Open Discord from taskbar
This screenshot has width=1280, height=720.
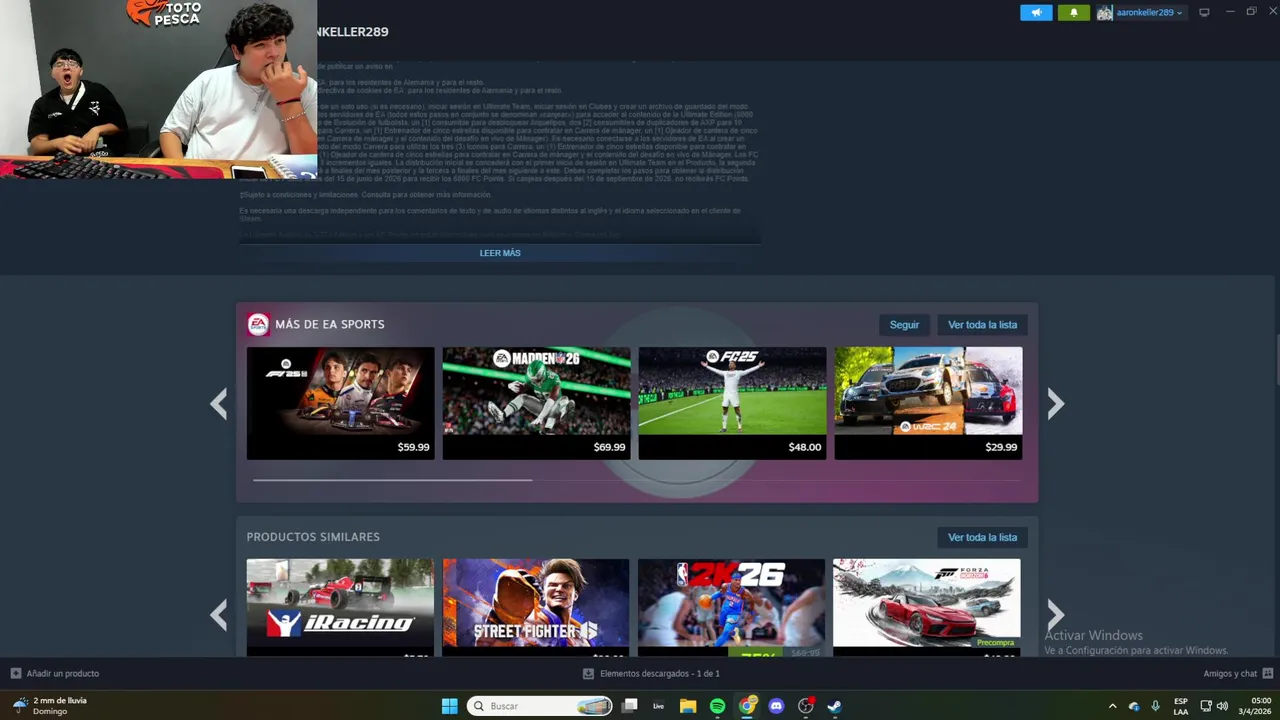coord(776,706)
